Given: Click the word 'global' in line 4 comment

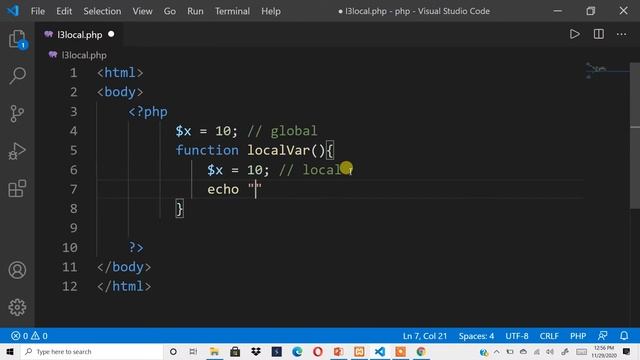Looking at the screenshot, I should pos(293,131).
